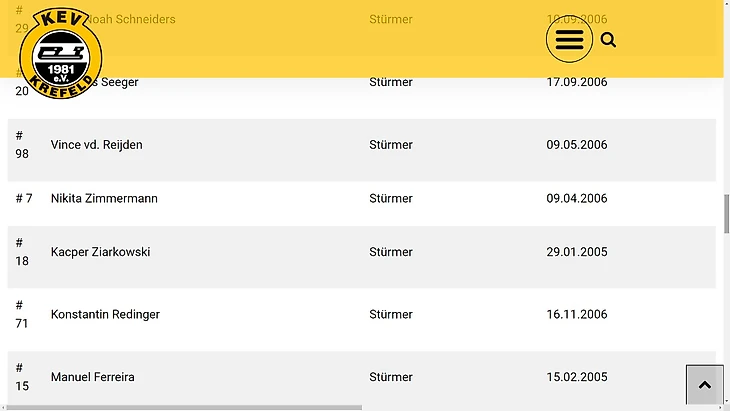Click birthdate 16.11.2006
The width and height of the screenshot is (730, 411).
click(577, 314)
